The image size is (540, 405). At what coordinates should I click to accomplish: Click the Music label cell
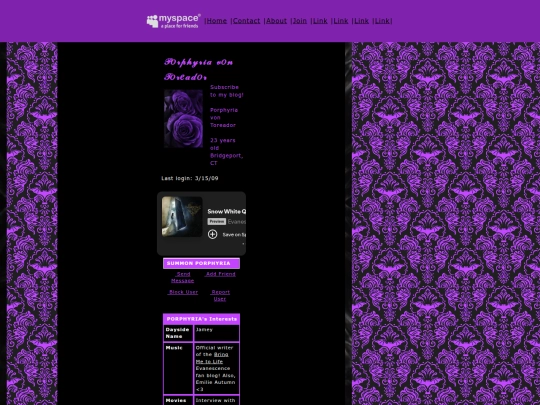178,368
